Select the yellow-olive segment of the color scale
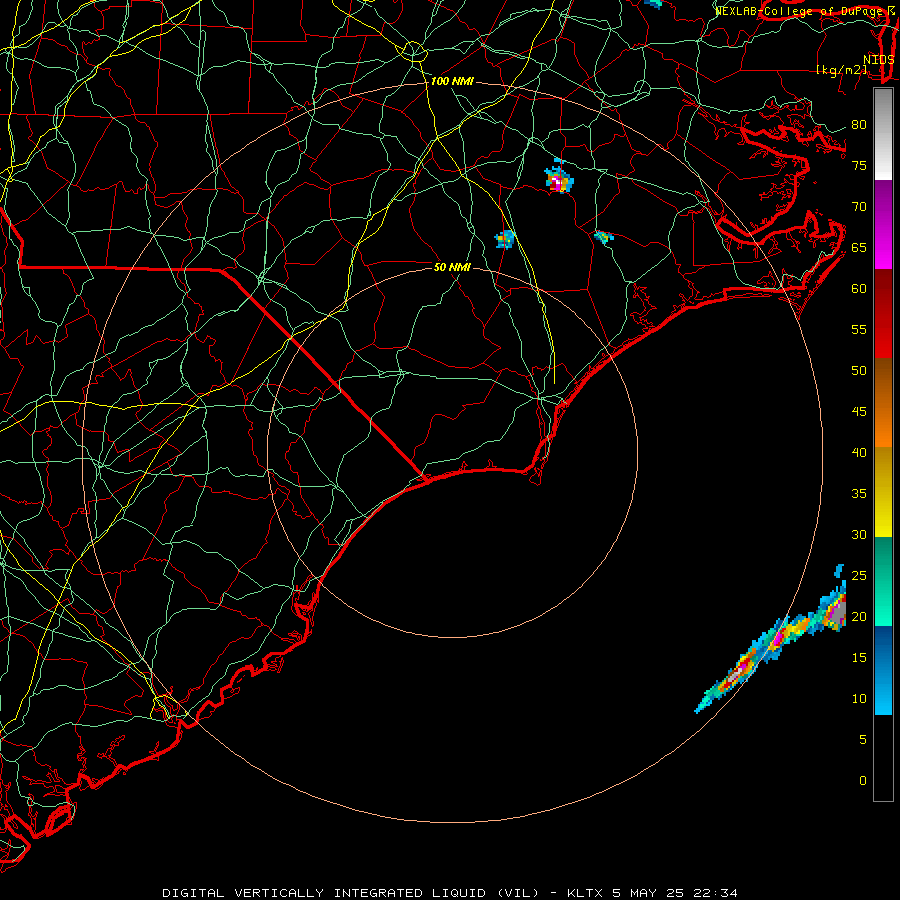The width and height of the screenshot is (900, 900). (x=883, y=492)
